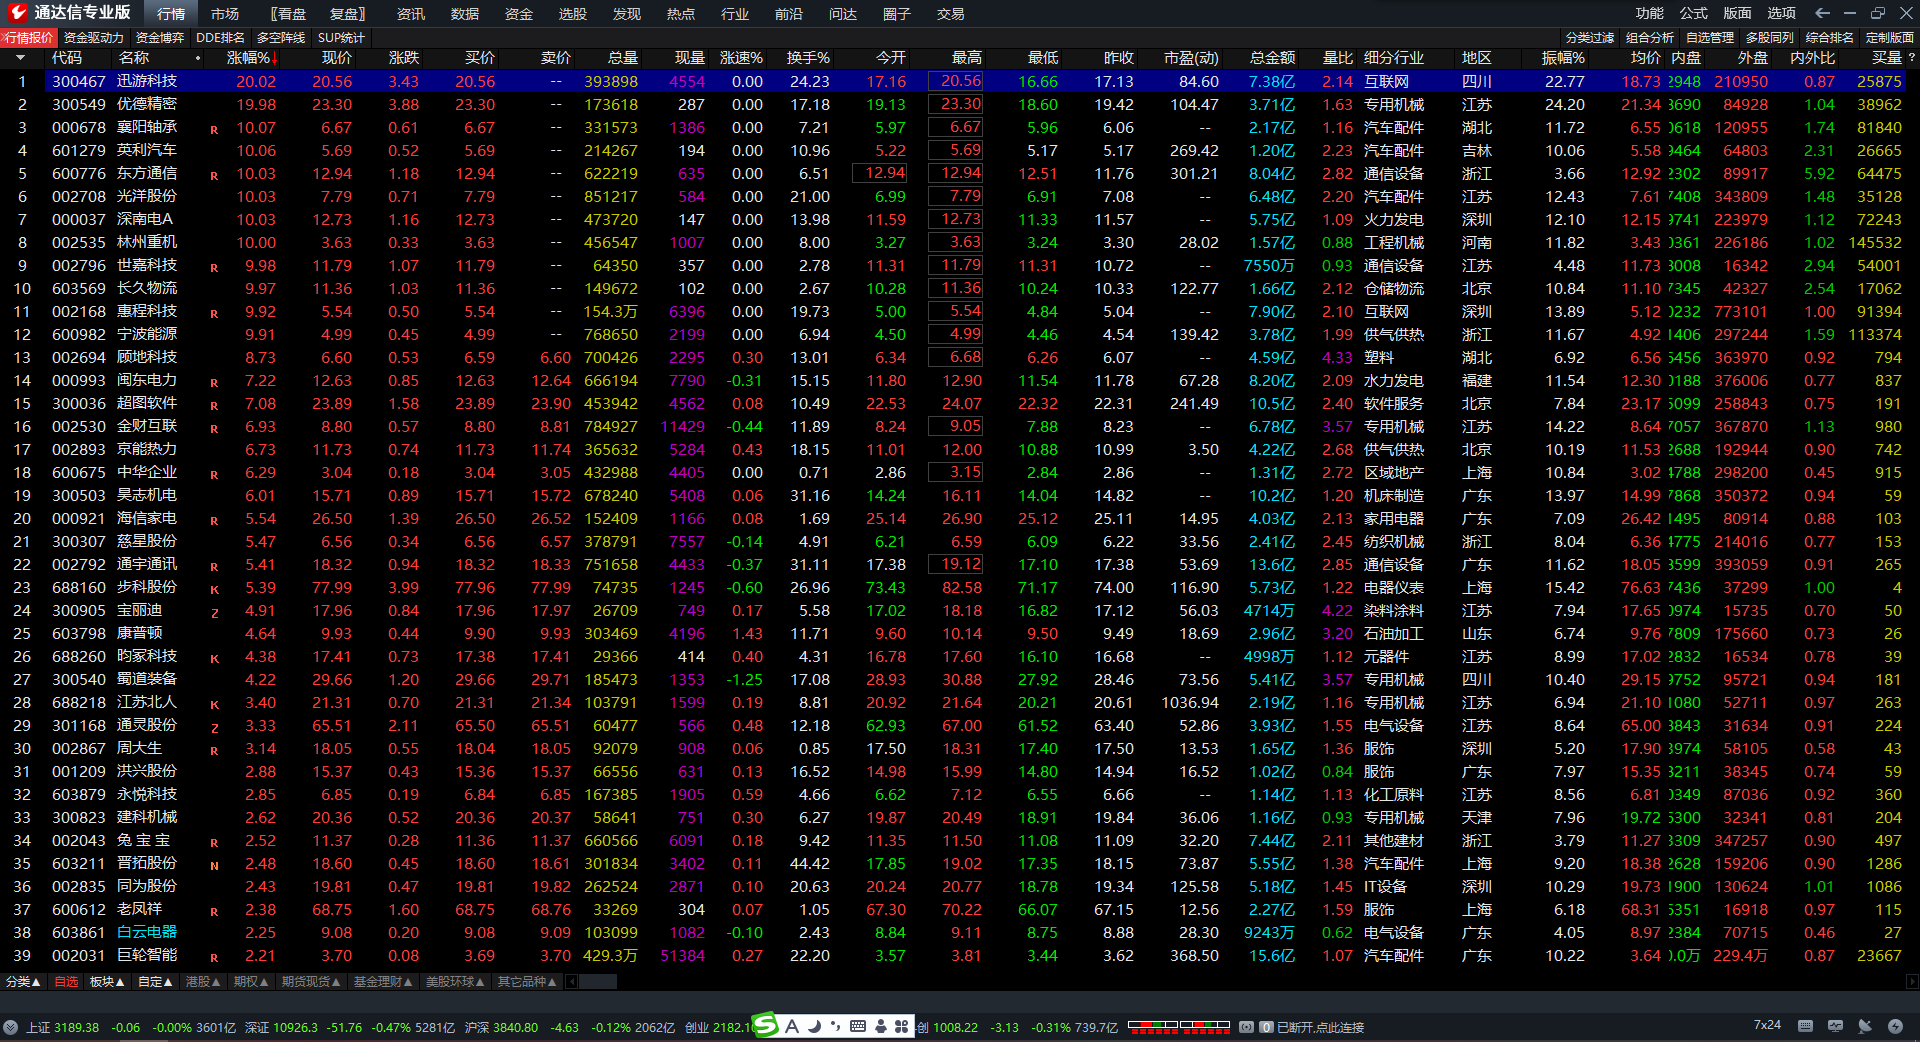Click the 自选管理 button

pyautogui.click(x=1710, y=37)
